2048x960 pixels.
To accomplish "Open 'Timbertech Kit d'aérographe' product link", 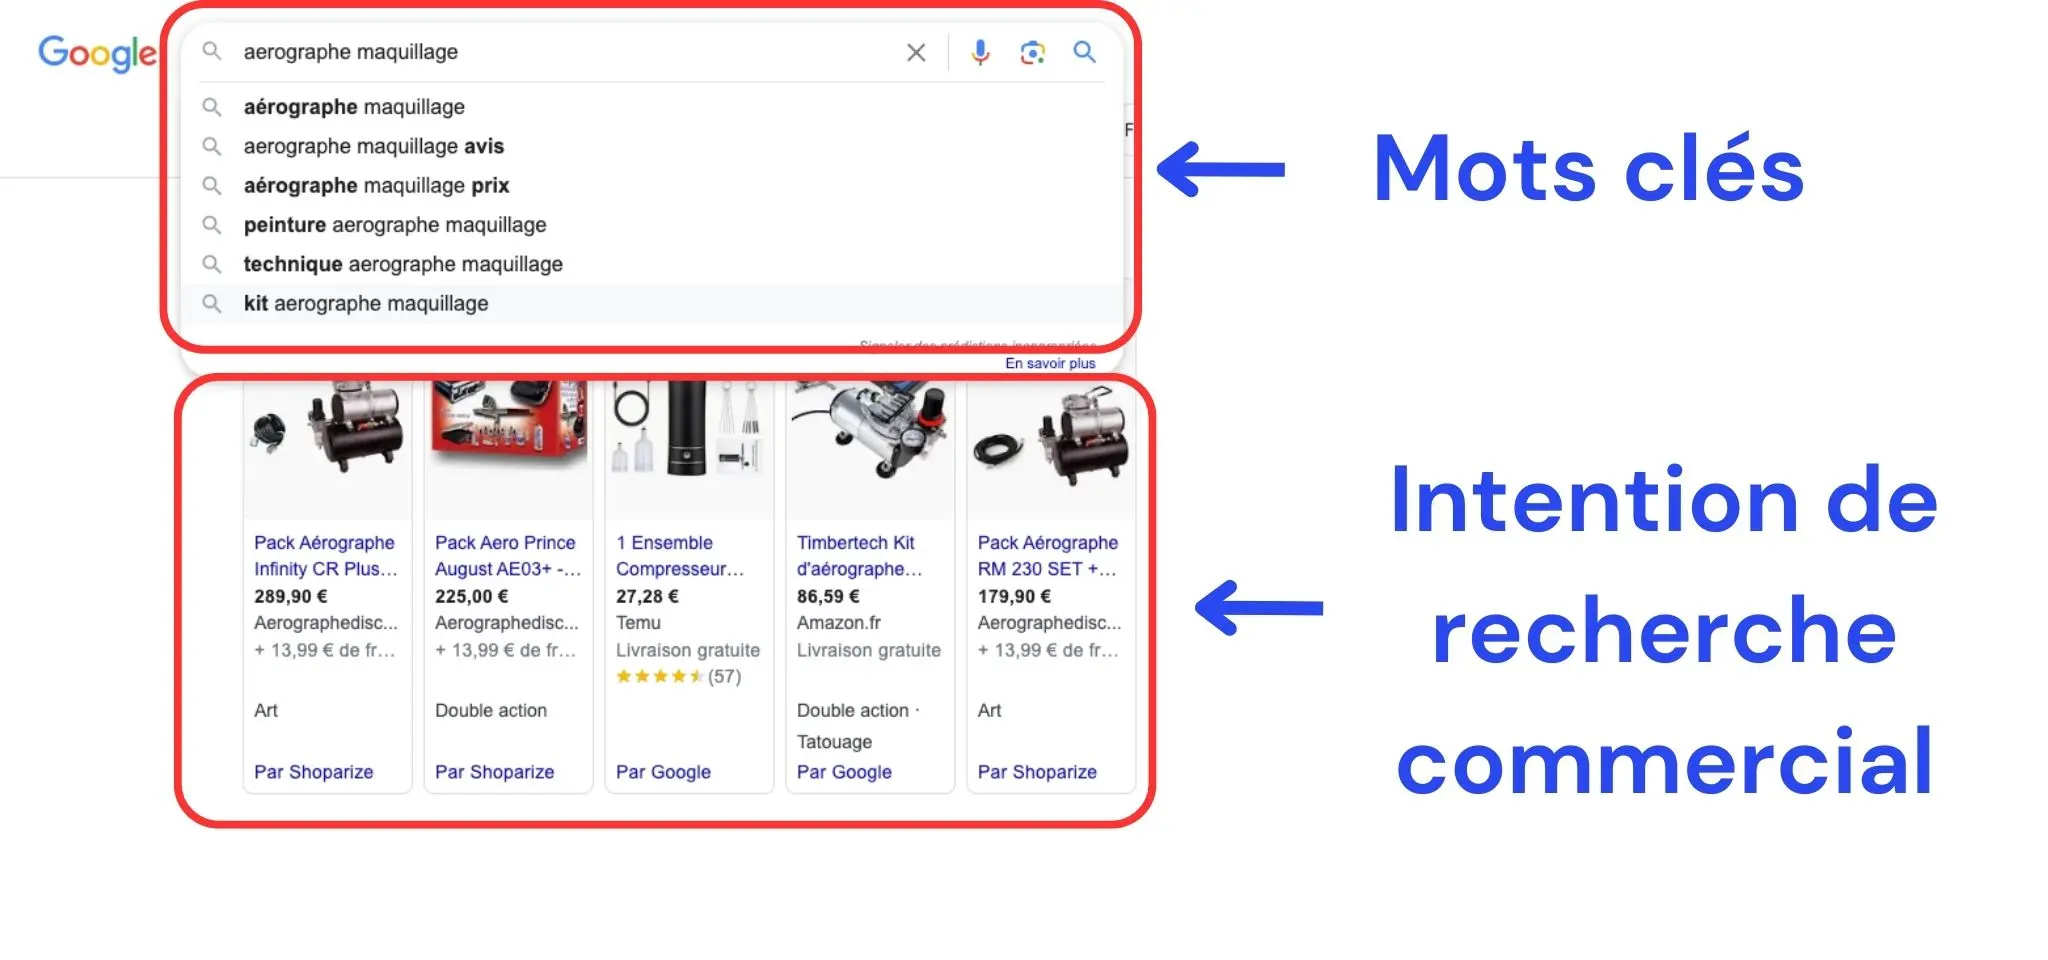I will 859,555.
